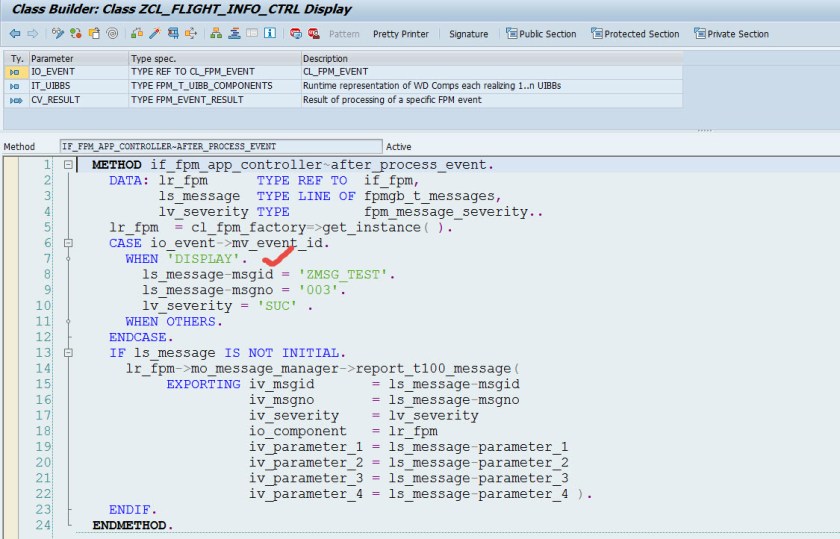Click the blue information icon
The width and height of the screenshot is (840, 539).
point(270,34)
